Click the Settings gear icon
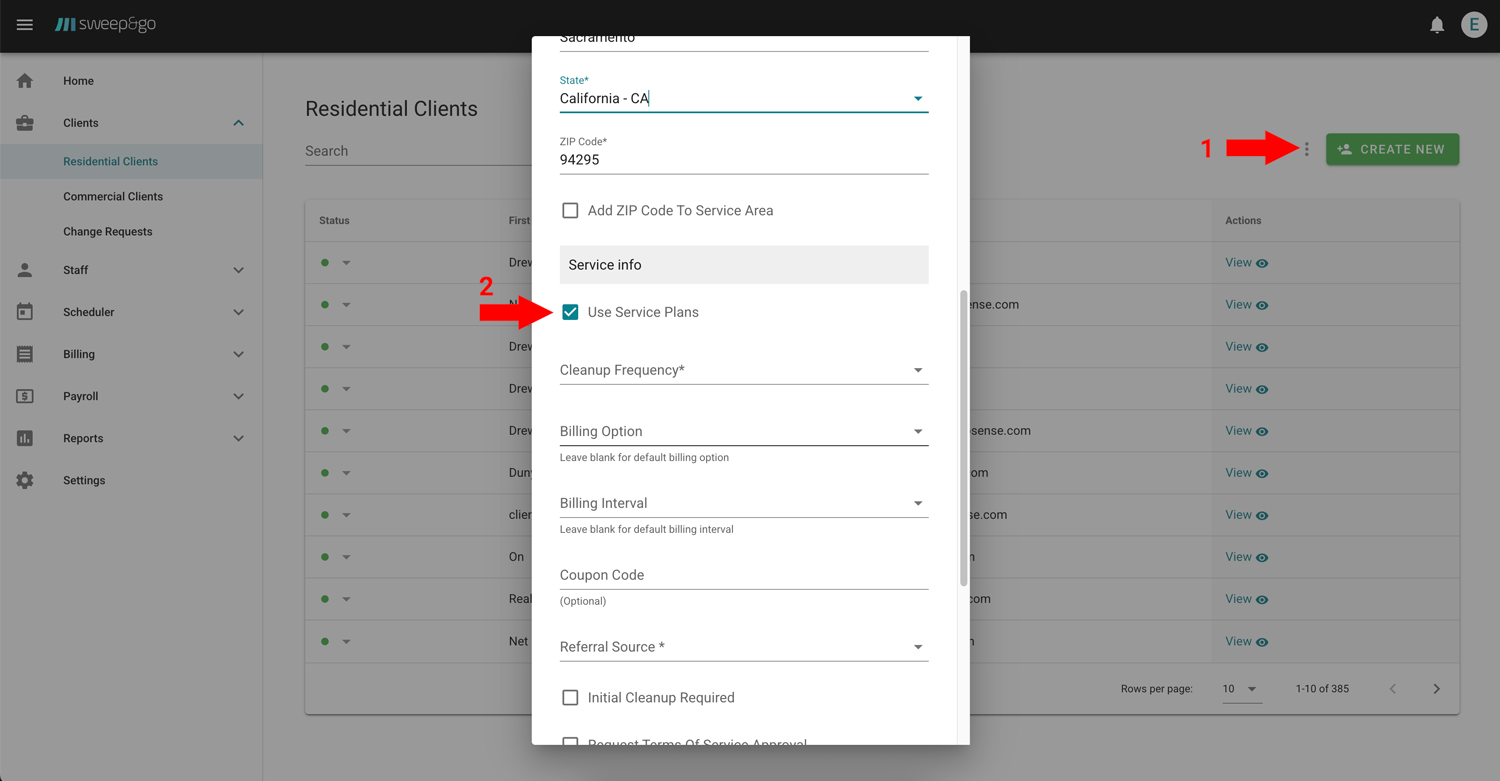Screen dimensions: 1500x781 [x=25, y=480]
